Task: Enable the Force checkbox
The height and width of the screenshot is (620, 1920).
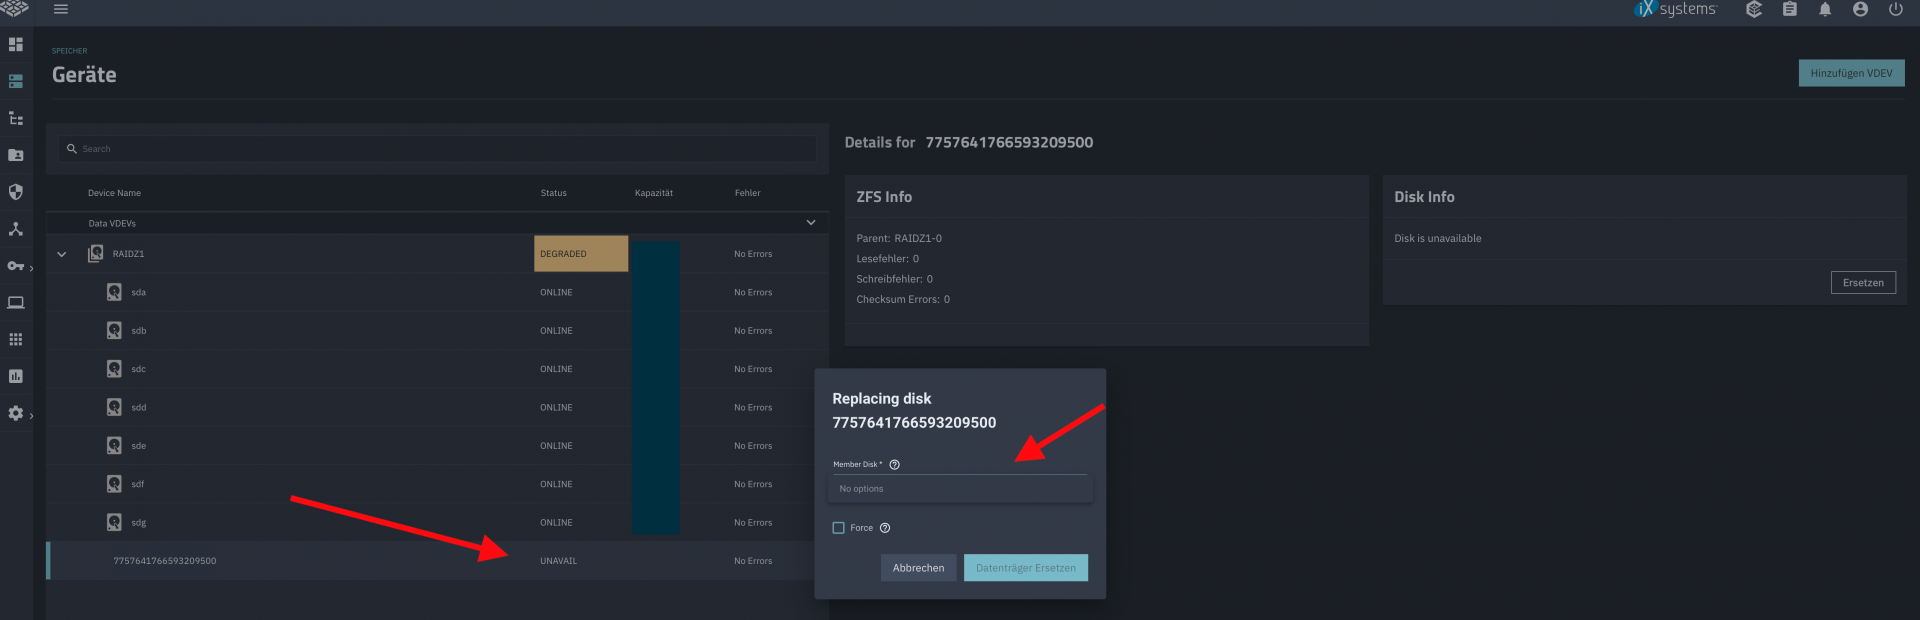Action: [x=839, y=528]
